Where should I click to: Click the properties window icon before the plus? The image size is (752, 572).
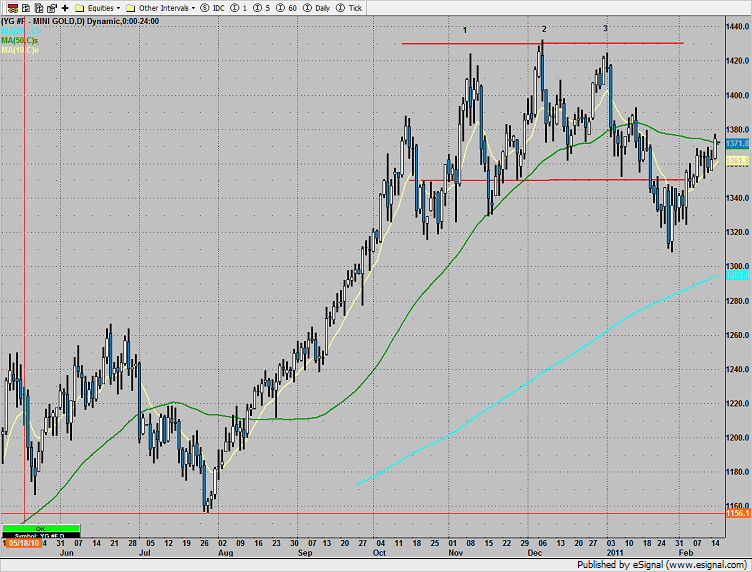click(52, 8)
